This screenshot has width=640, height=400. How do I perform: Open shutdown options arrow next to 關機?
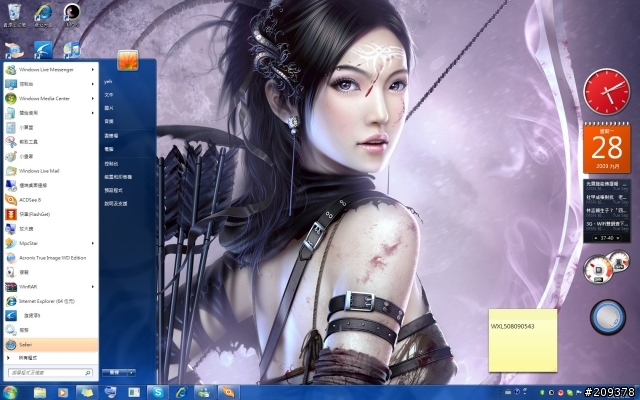(x=131, y=373)
